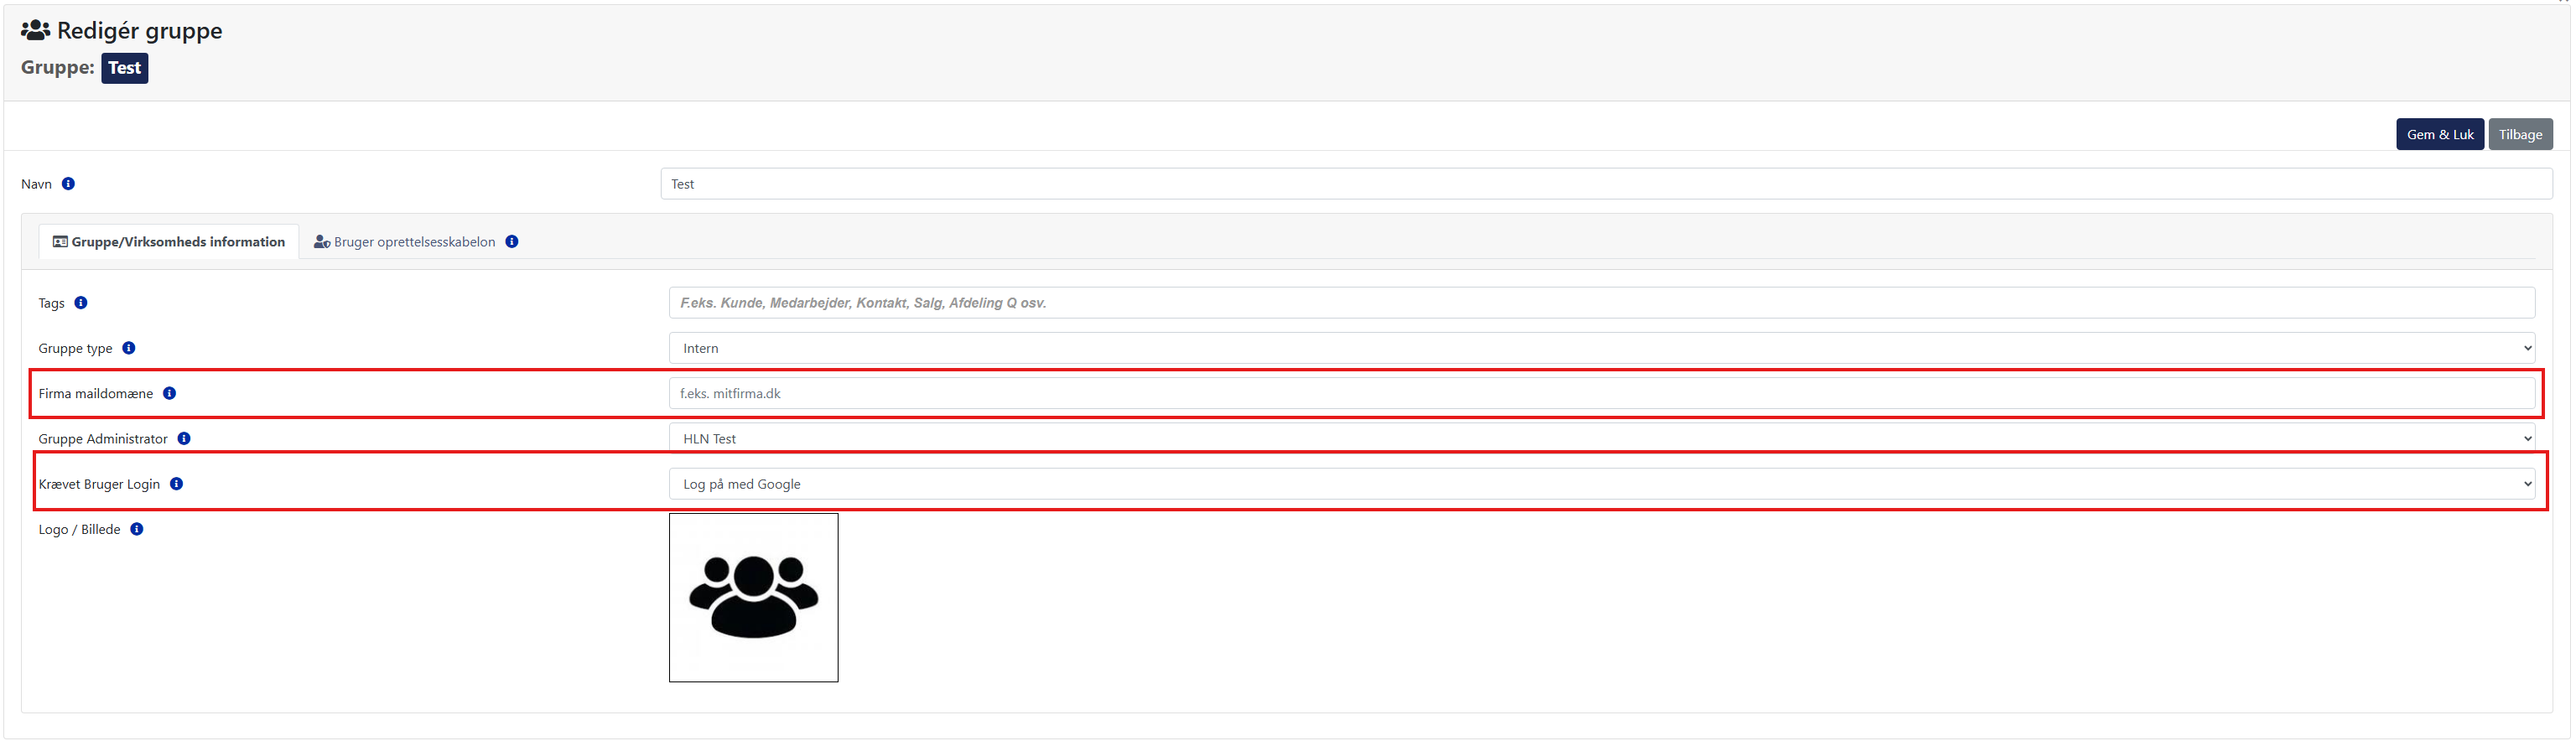This screenshot has width=2576, height=741.
Task: Open the Gruppe Administrator dropdown
Action: pos(1601,438)
